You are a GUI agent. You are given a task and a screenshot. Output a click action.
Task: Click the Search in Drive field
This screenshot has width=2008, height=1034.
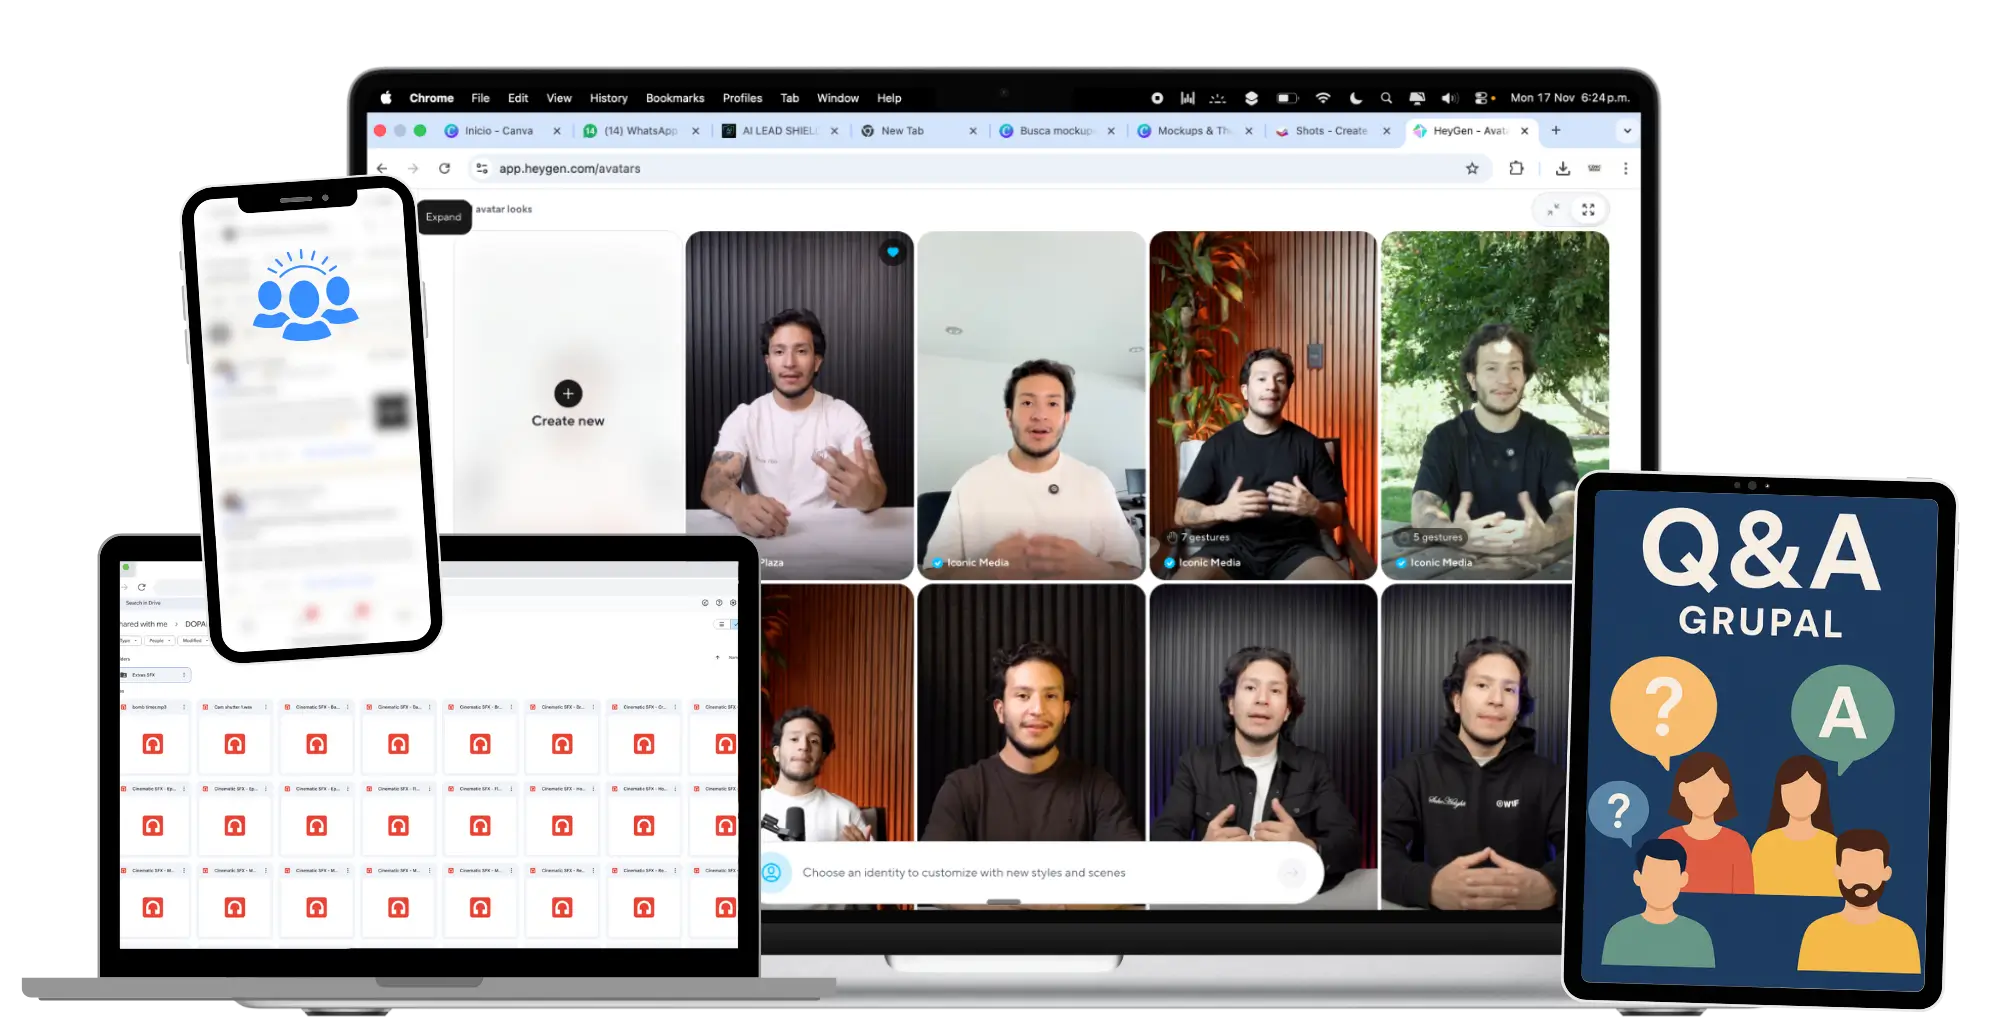tap(165, 603)
